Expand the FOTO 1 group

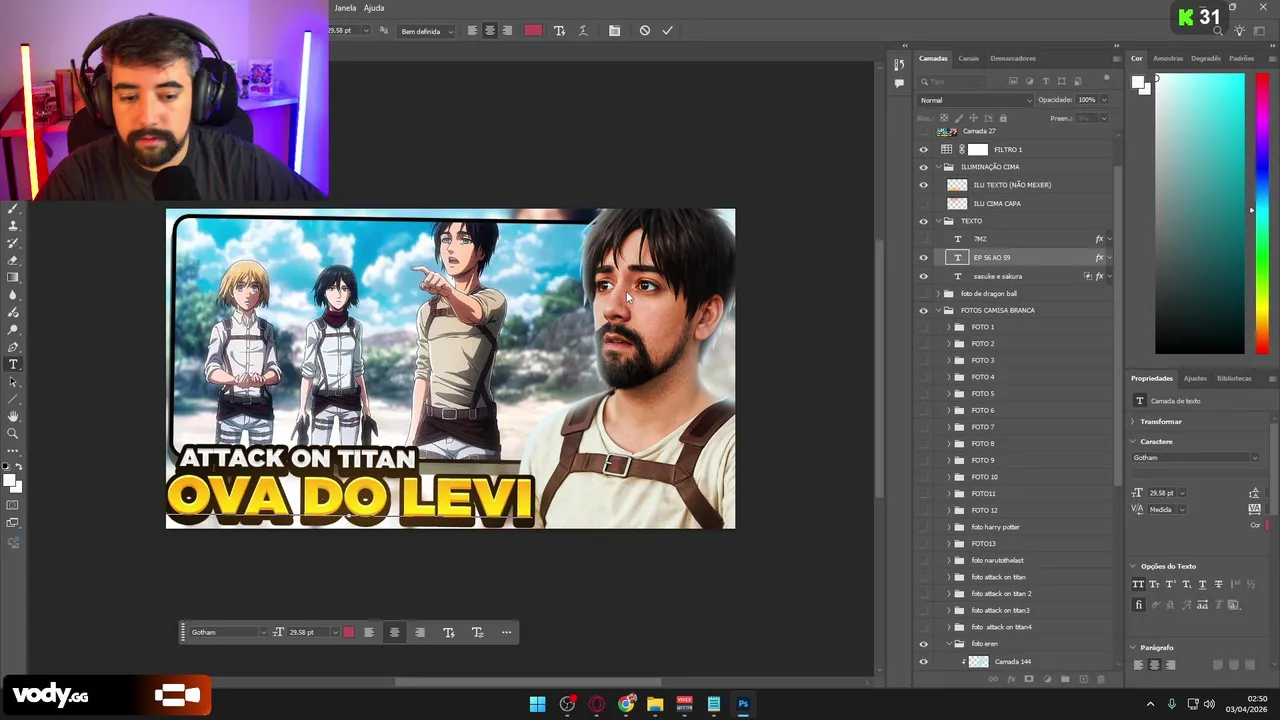pos(949,327)
